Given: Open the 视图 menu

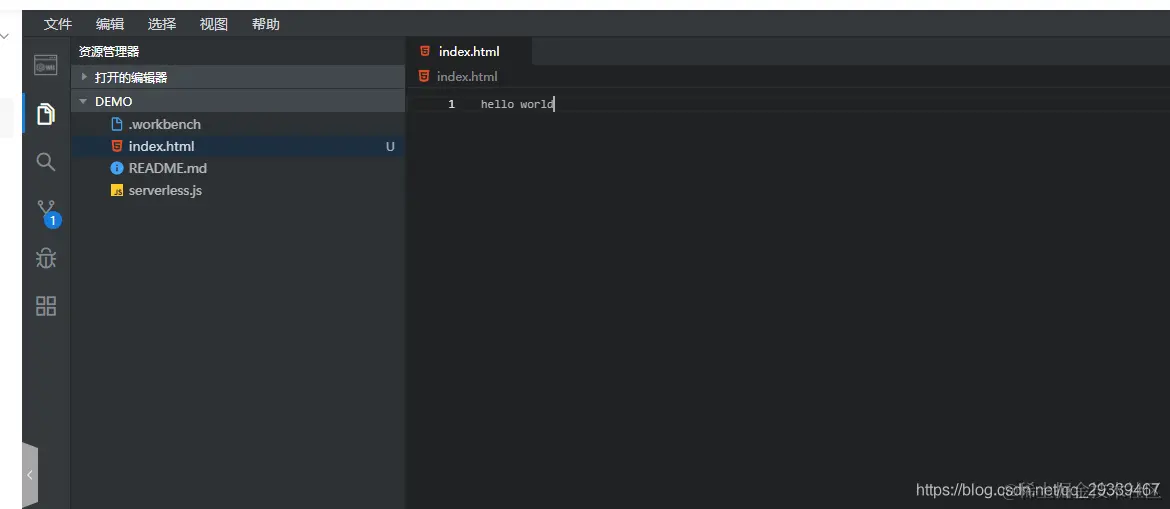Looking at the screenshot, I should click(213, 24).
